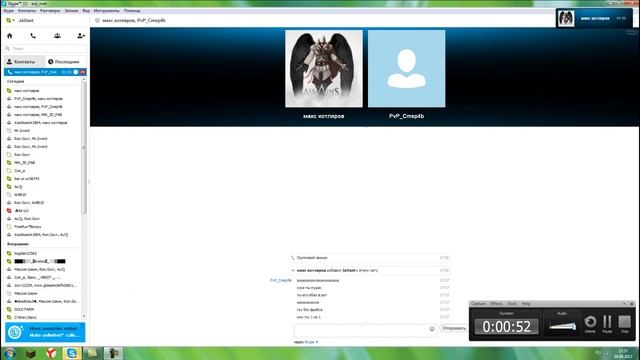
Task: Click into the contact search field
Action: [46, 49]
